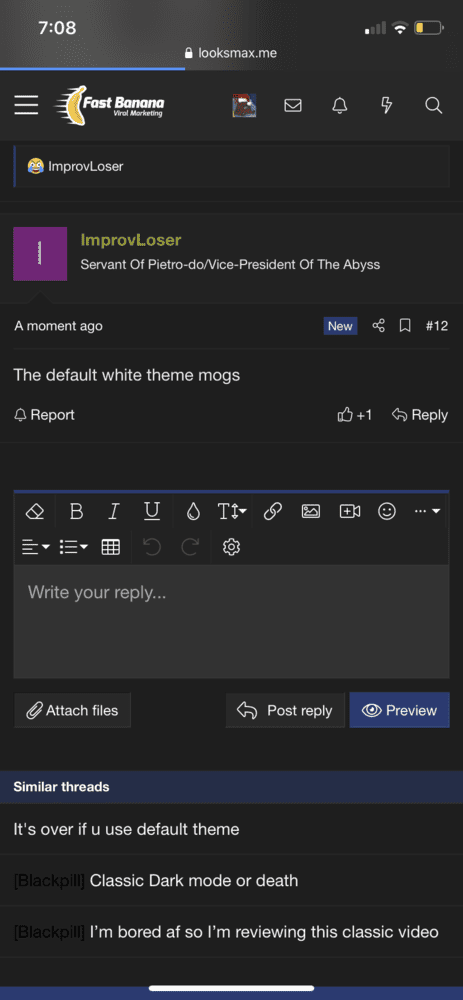
Task: Expand the alignment dropdown
Action: pos(36,547)
